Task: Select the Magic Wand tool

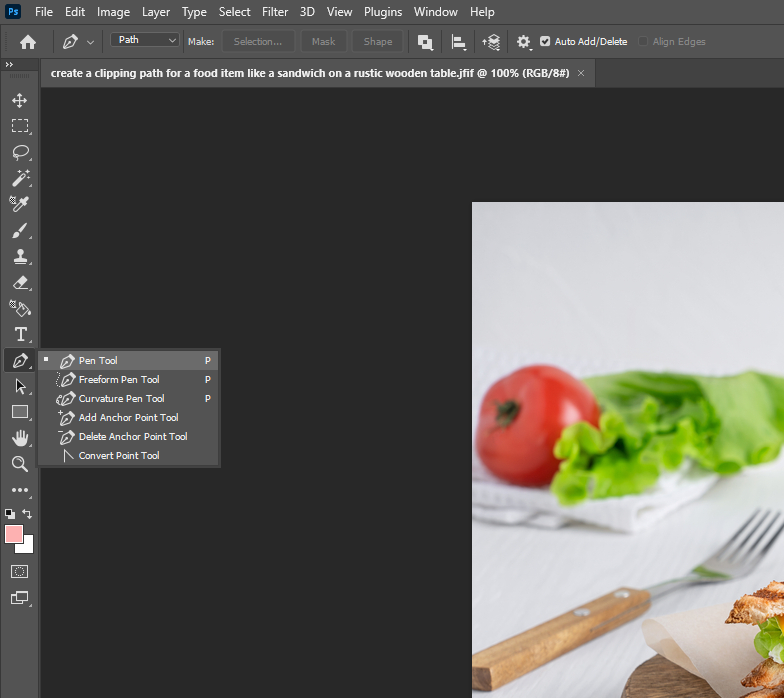Action: point(20,178)
